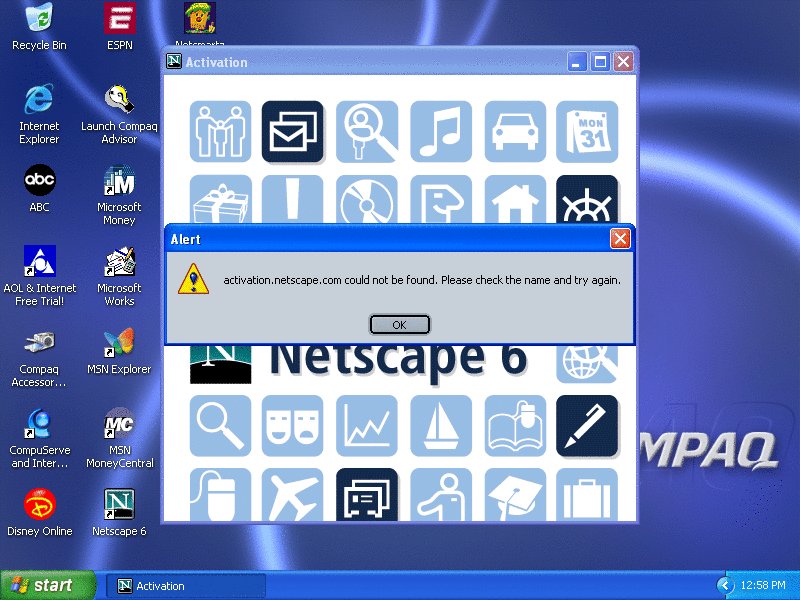Select Recycle Bin desktop icon
The width and height of the screenshot is (800, 600).
click(x=39, y=27)
